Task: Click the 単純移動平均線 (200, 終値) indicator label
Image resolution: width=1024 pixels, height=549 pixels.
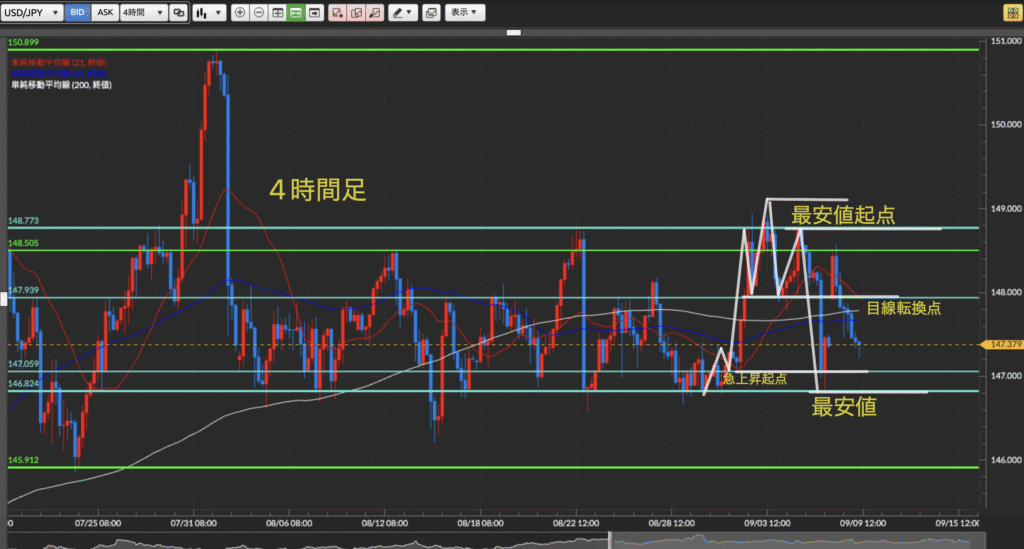Action: [x=61, y=85]
